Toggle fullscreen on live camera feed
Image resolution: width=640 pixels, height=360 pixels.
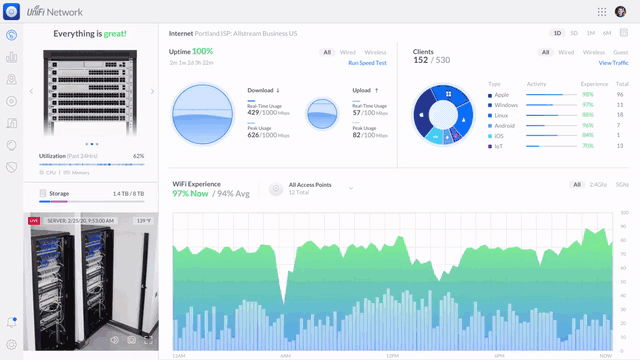pos(148,340)
